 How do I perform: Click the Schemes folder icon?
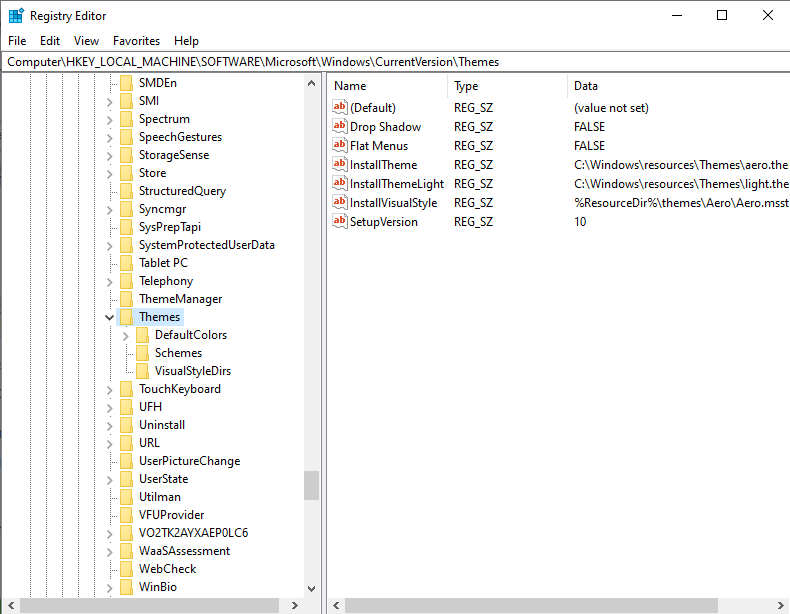tap(143, 353)
